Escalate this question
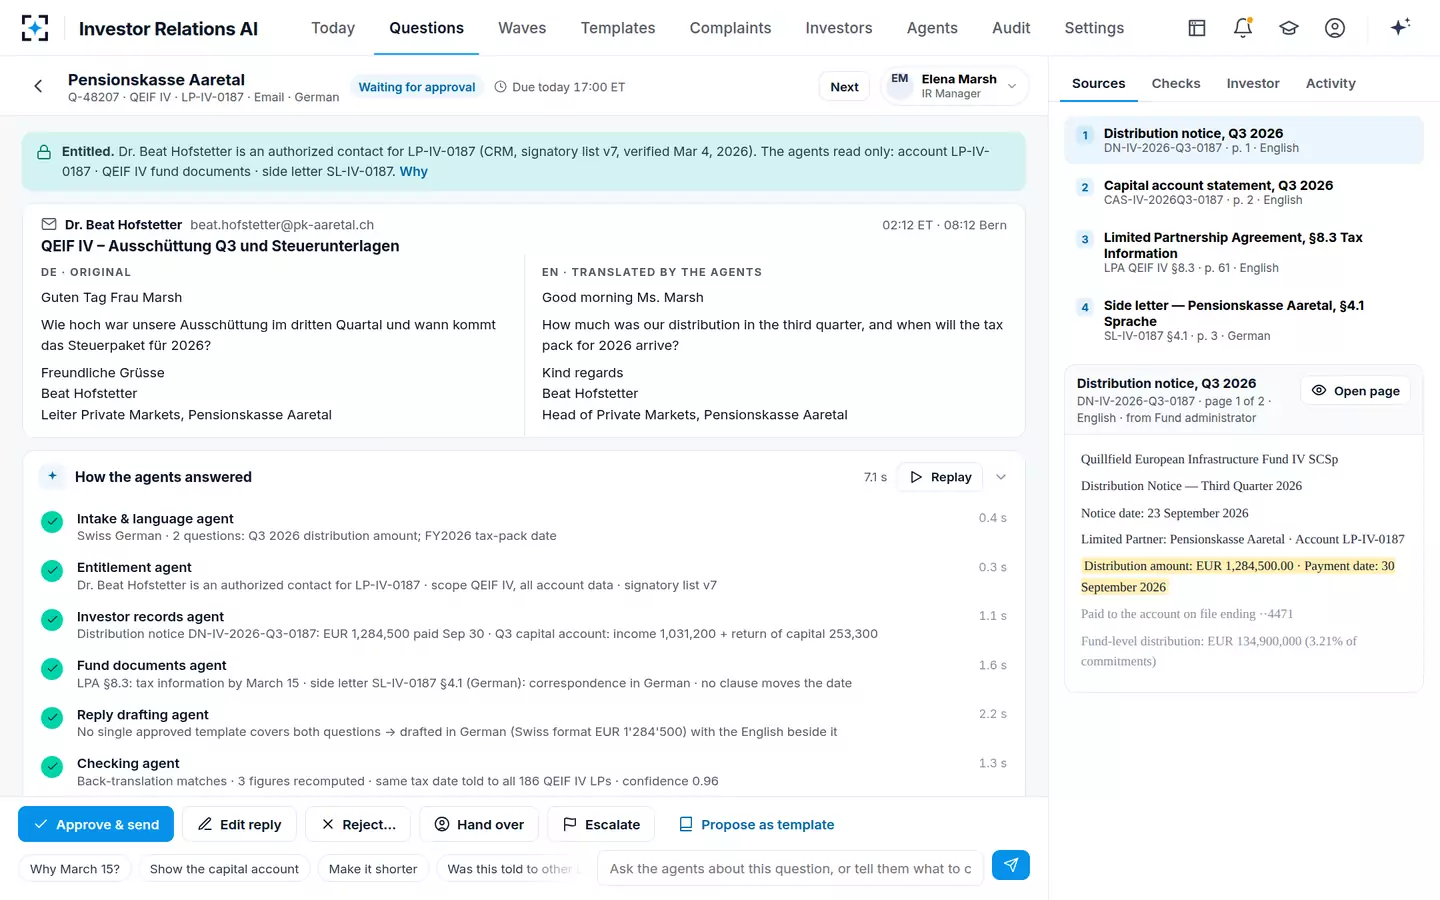This screenshot has height=900, width=1440. pyautogui.click(x=601, y=824)
